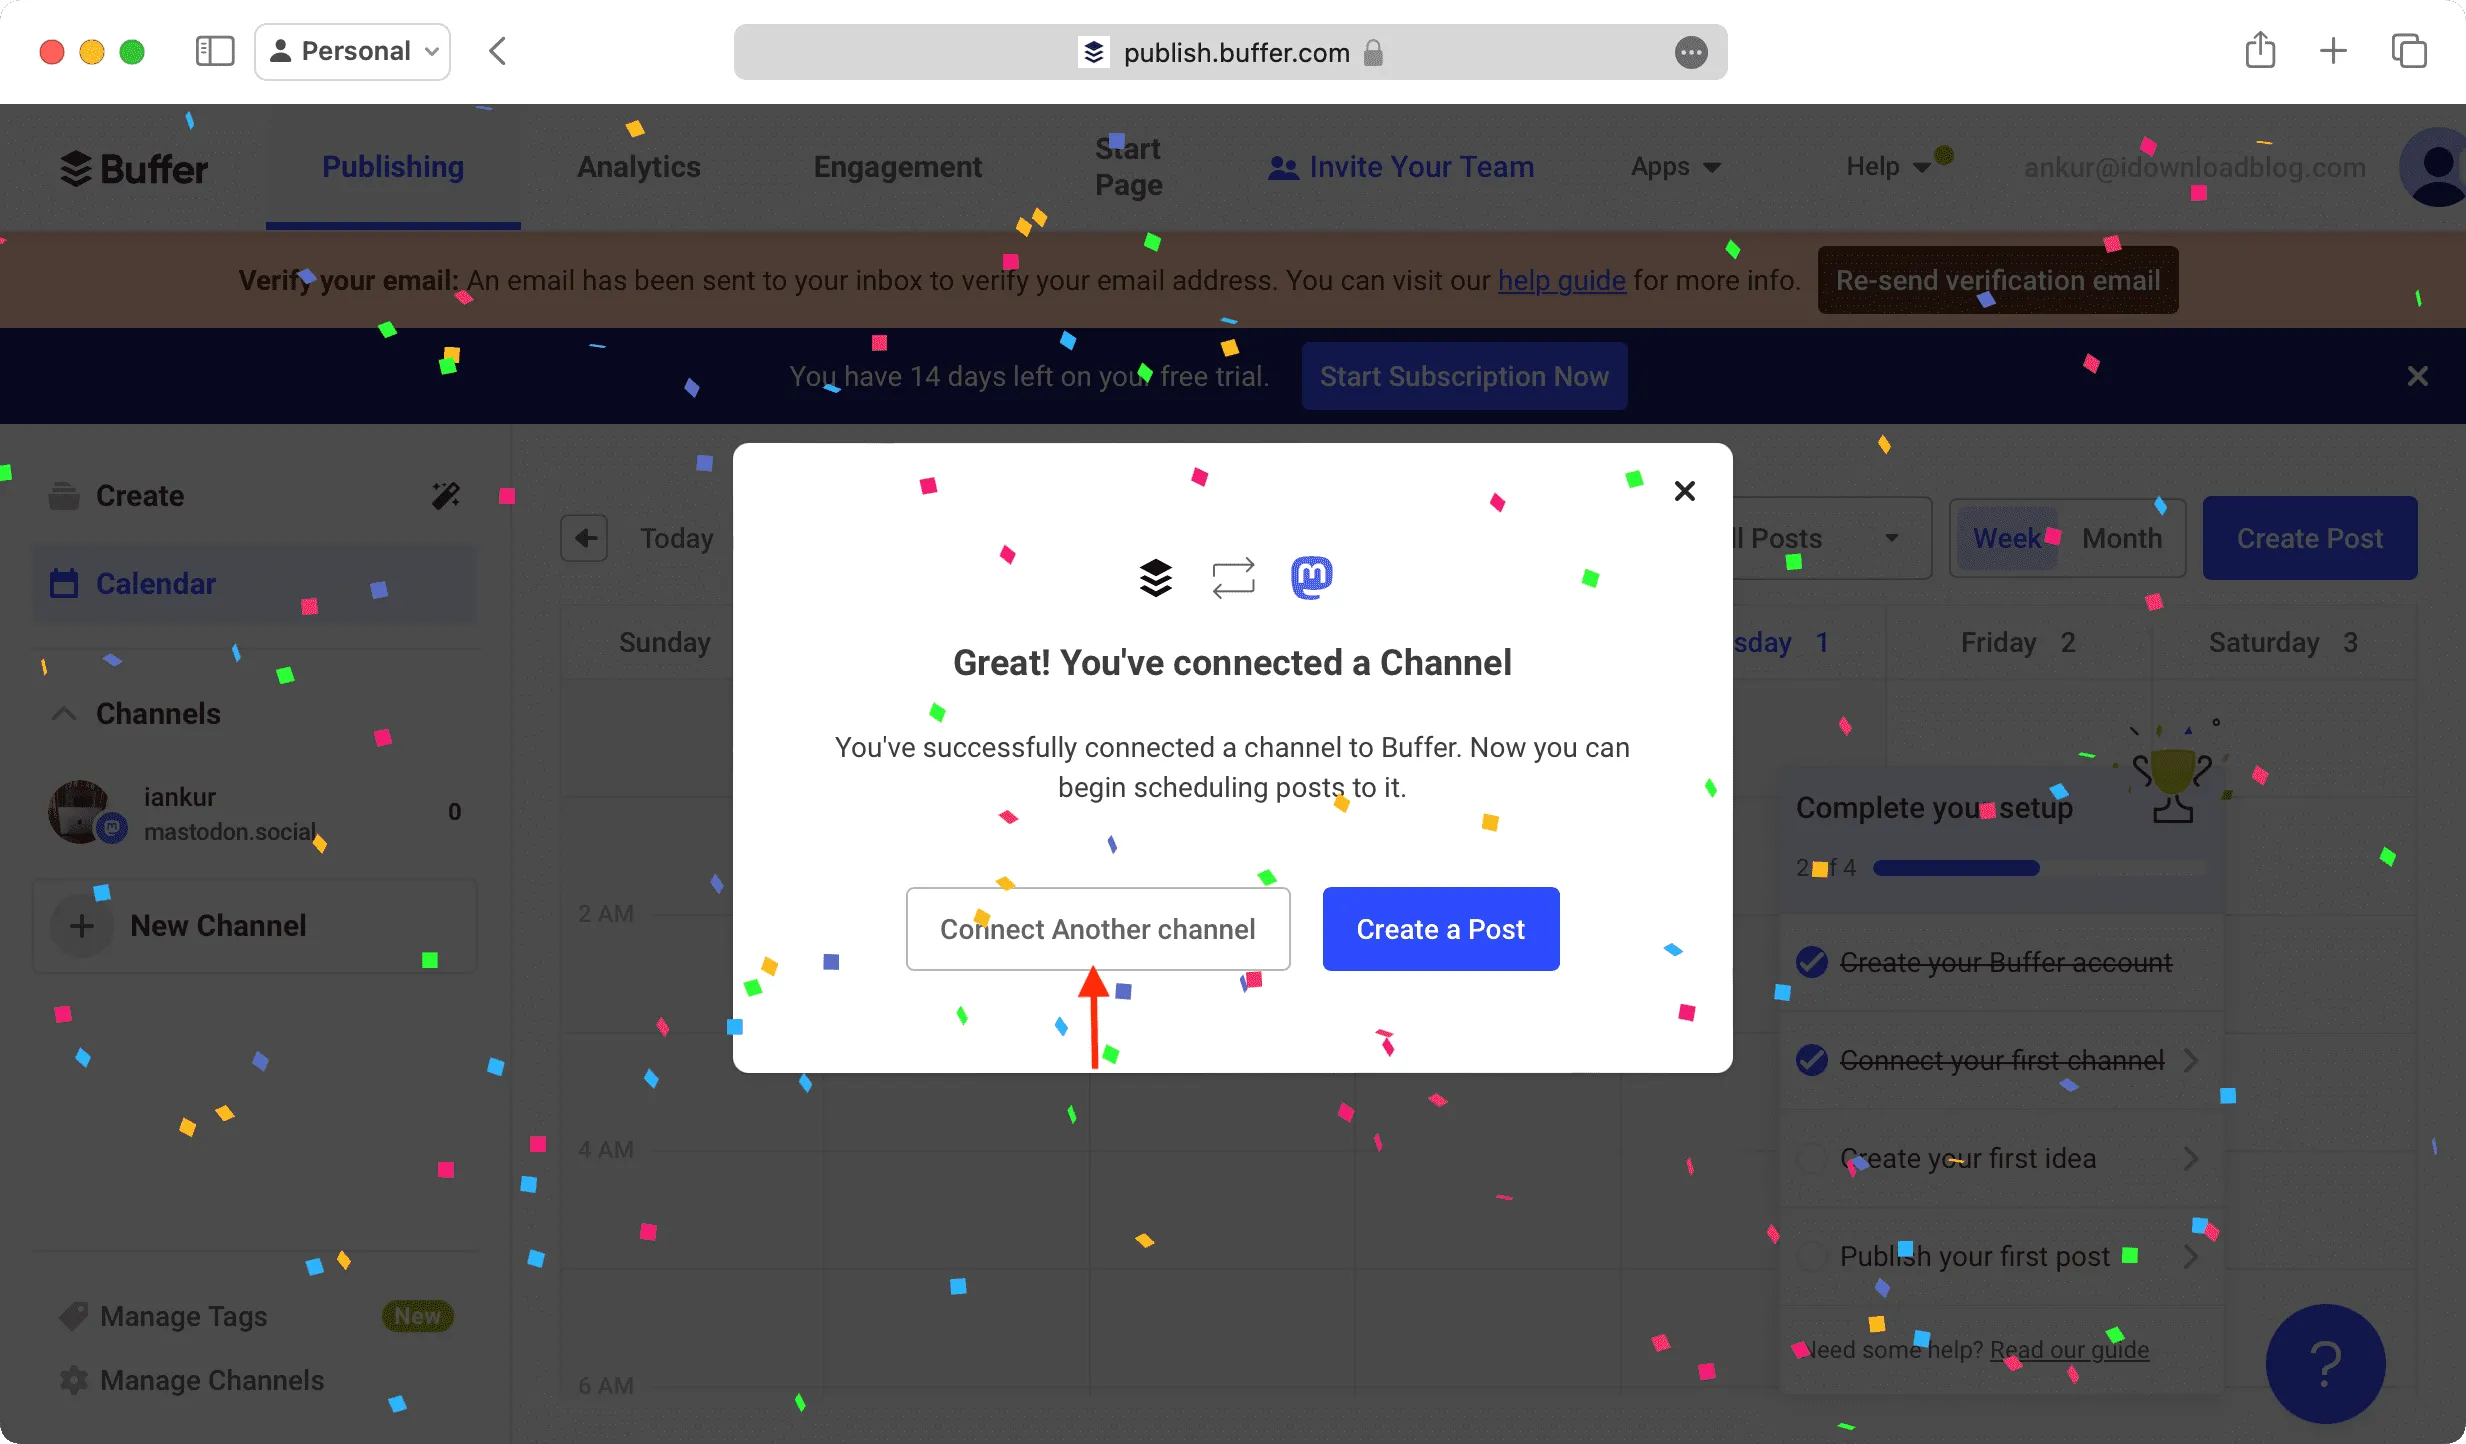2466x1444 pixels.
Task: Expand the Apps dropdown menu
Action: tap(1676, 167)
